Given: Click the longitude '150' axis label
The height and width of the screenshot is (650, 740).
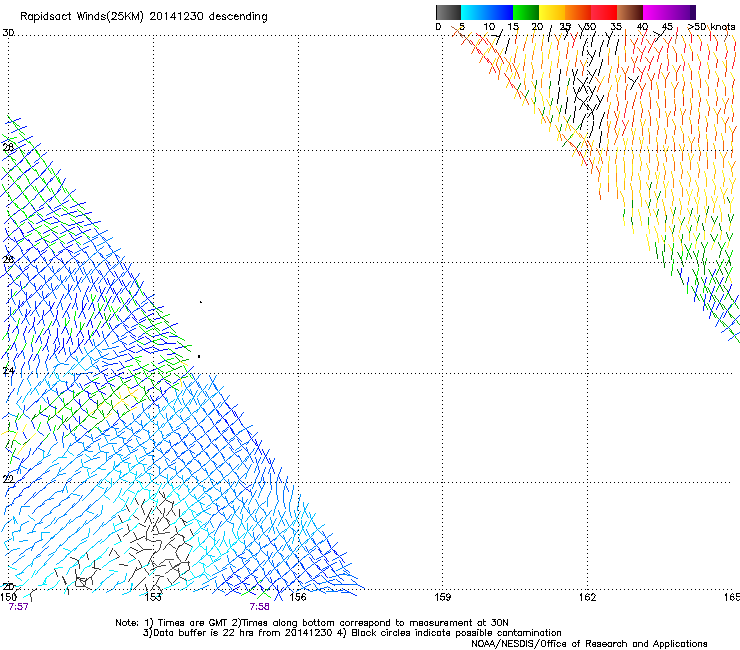Looking at the screenshot, I should point(8,597).
